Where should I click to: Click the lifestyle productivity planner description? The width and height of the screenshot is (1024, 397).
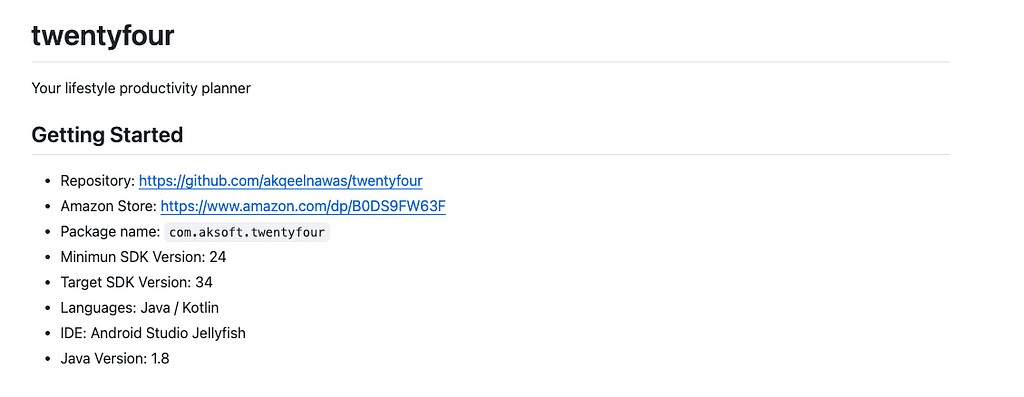tap(141, 88)
